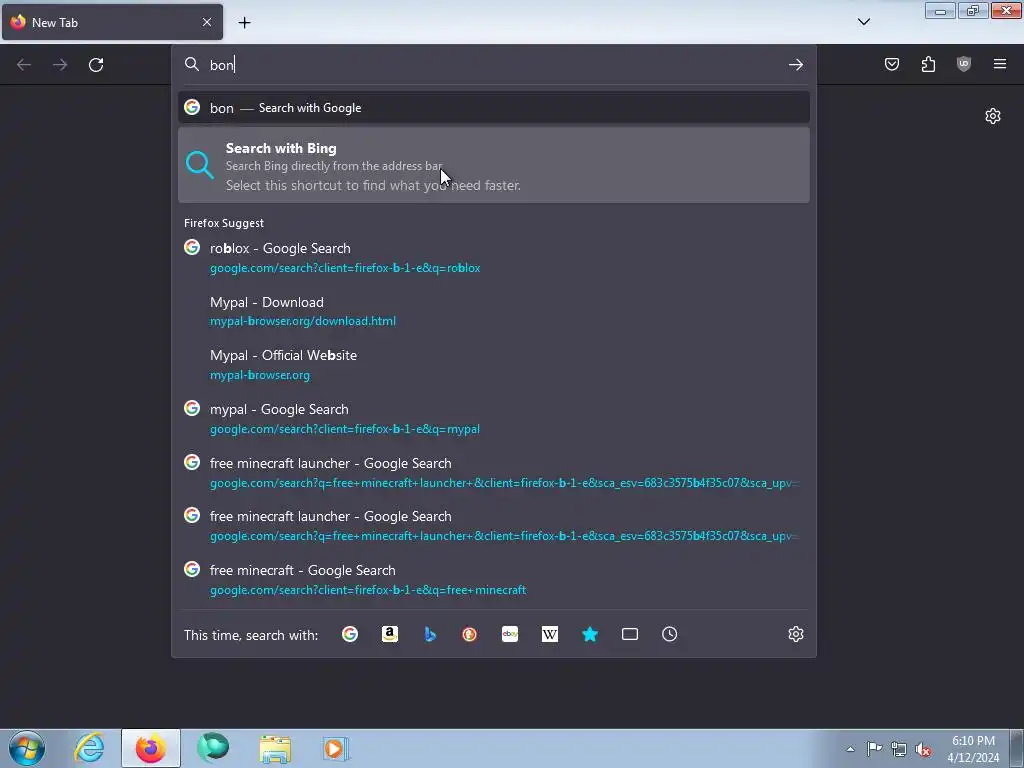1024x768 pixels.
Task: Open search settings gear in dropdown
Action: (795, 634)
